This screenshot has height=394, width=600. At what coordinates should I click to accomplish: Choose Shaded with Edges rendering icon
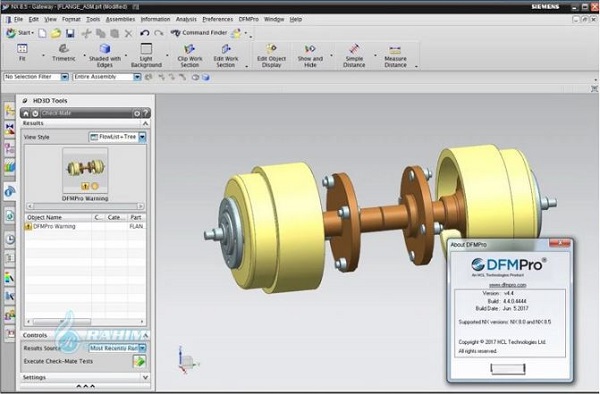[104, 49]
